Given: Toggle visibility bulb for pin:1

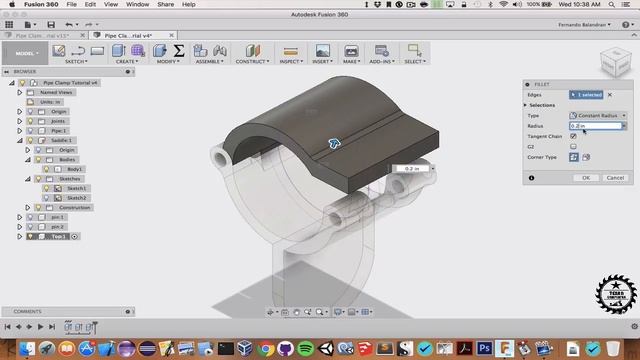Looking at the screenshot, I should [x=30, y=217].
